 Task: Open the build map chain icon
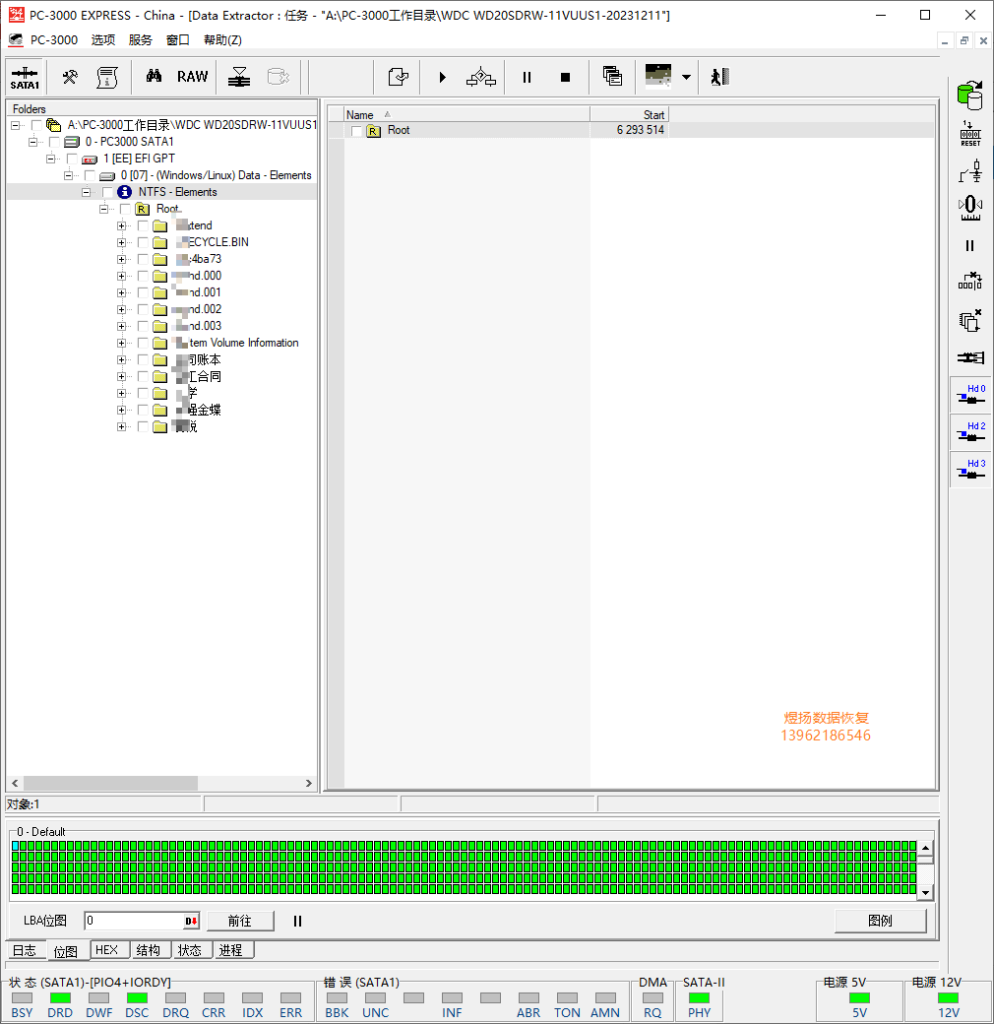pos(481,77)
